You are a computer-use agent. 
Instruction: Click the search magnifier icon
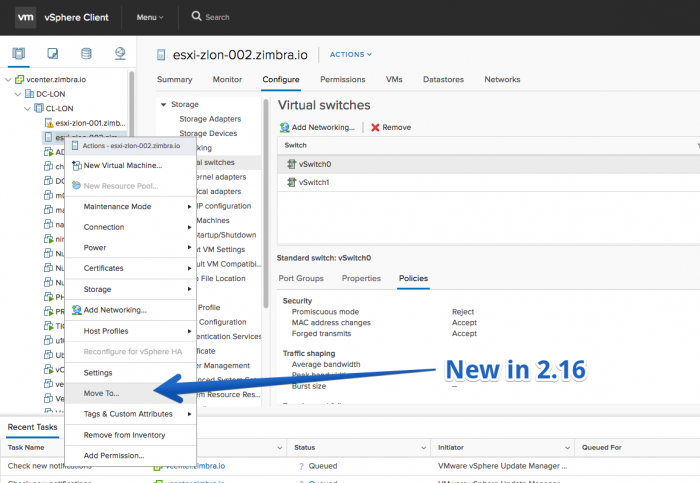pyautogui.click(x=196, y=17)
